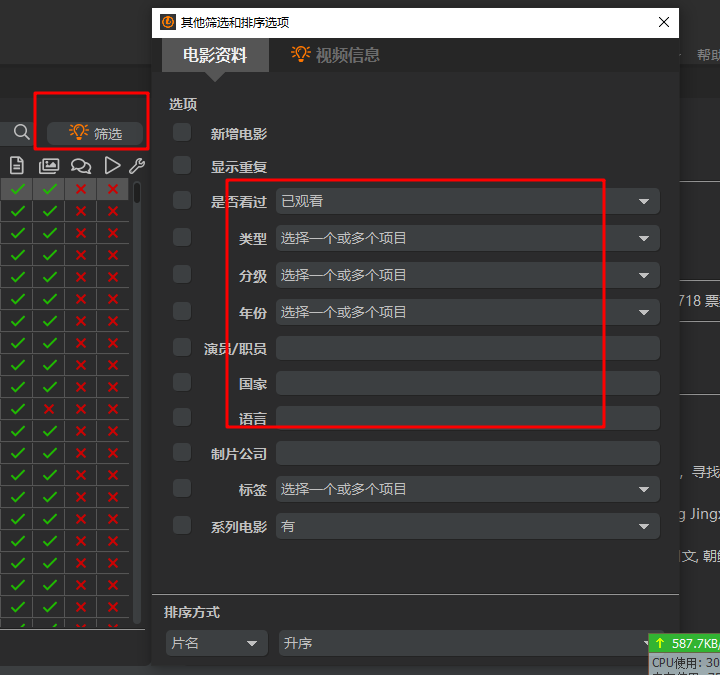This screenshot has width=720, height=675.
Task: Enable the 新增电影 checkbox
Action: click(182, 133)
